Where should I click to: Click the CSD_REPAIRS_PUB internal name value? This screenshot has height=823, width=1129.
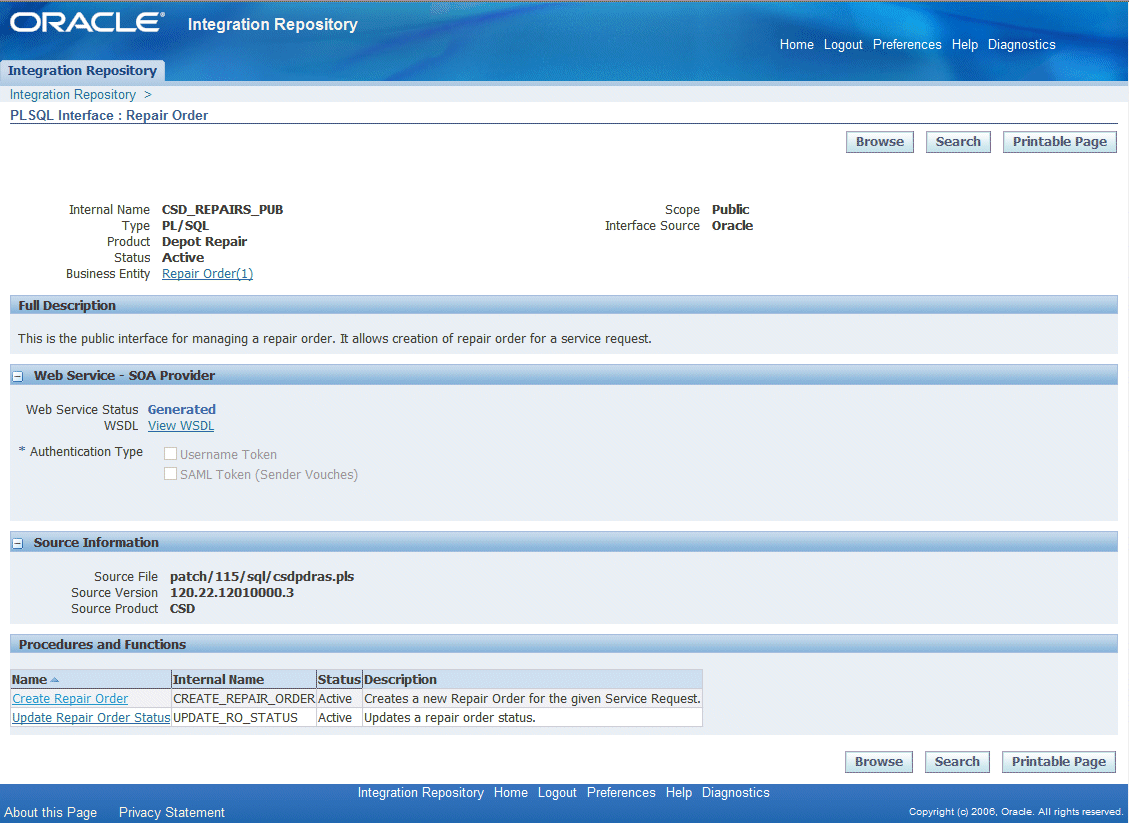tap(222, 210)
